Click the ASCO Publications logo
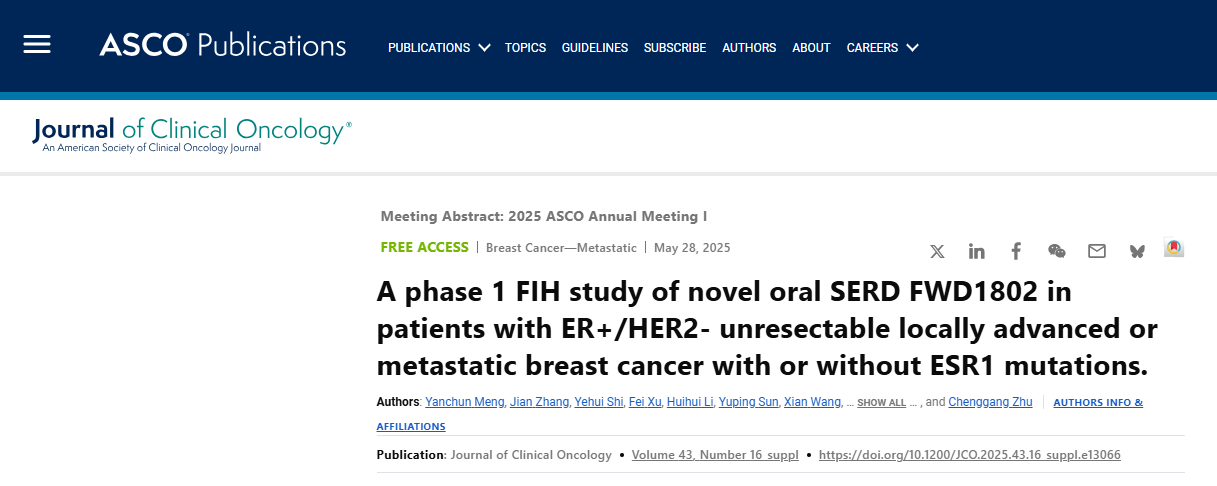Viewport: 1217px width, 486px height. [x=222, y=46]
